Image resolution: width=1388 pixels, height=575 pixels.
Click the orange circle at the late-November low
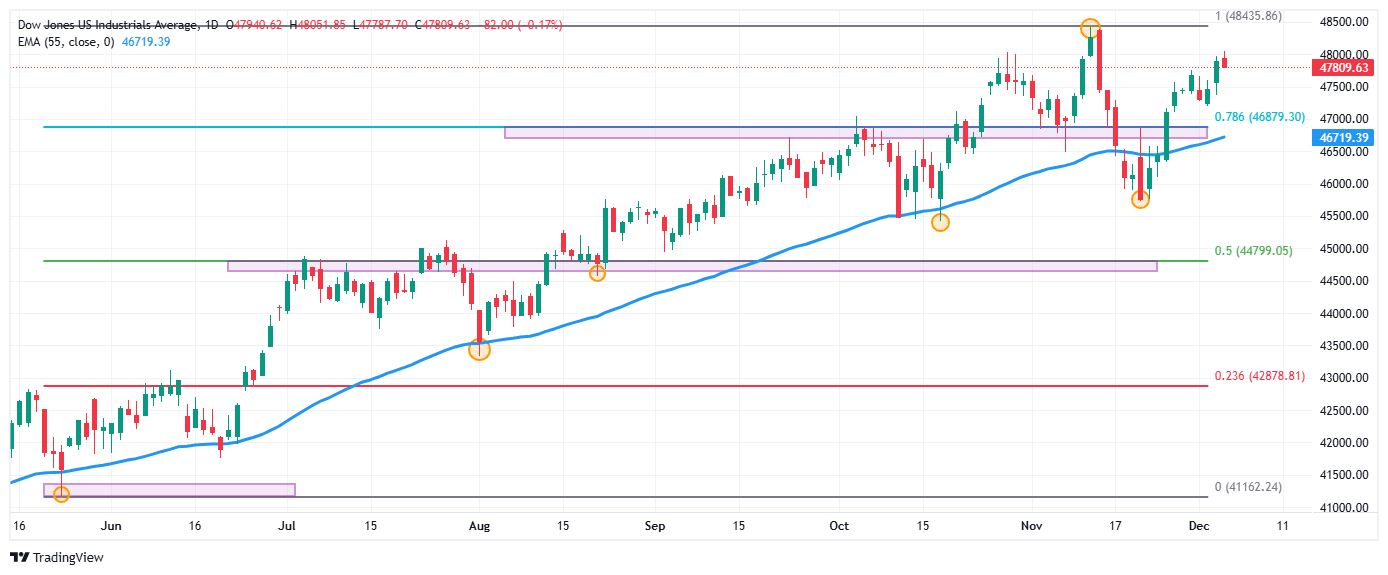[x=1140, y=199]
